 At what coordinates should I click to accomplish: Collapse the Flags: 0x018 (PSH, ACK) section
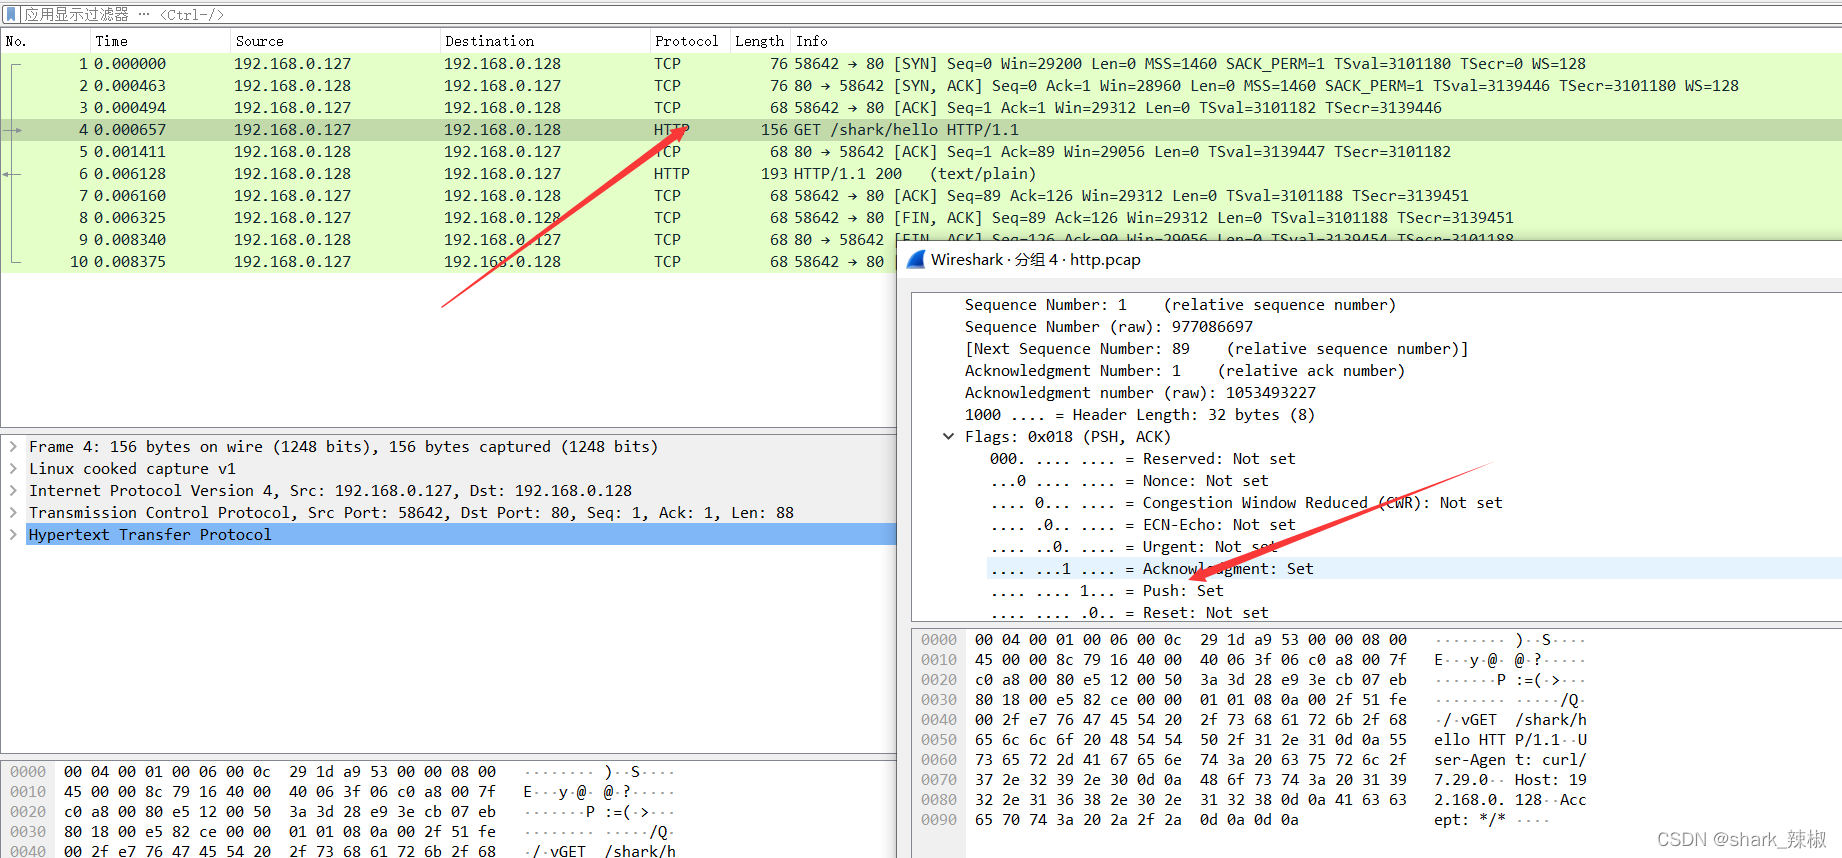click(948, 437)
